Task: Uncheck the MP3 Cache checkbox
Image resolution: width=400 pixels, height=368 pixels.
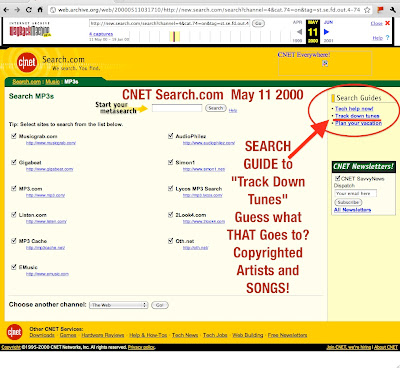Action: click(14, 241)
